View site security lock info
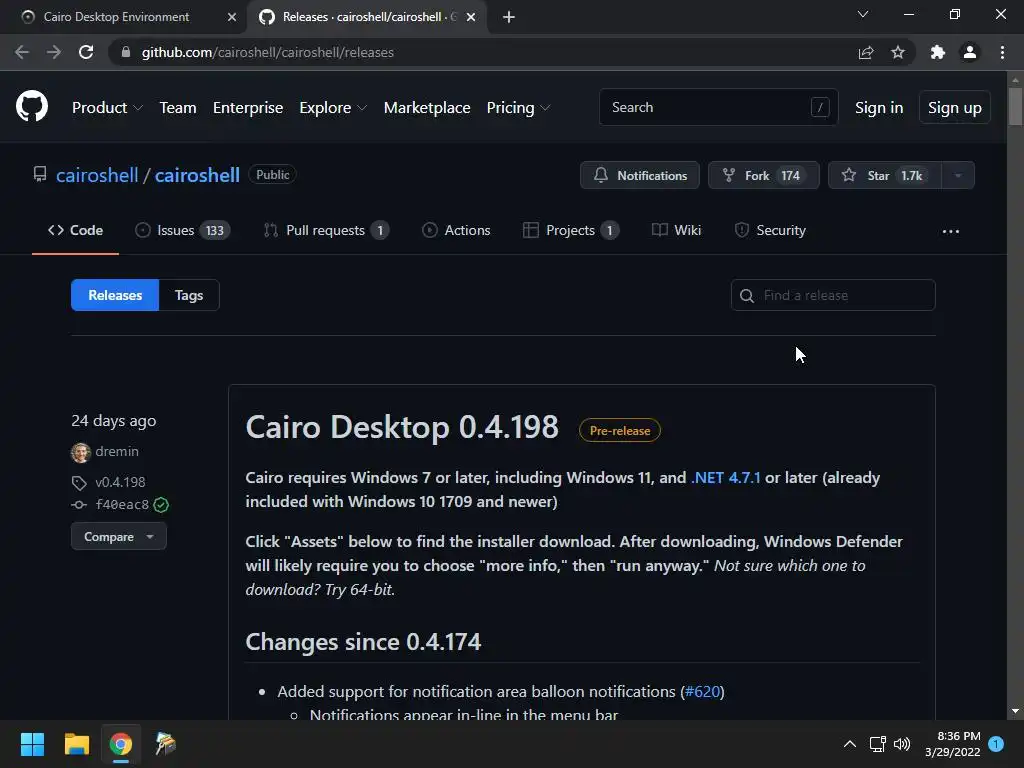Image resolution: width=1024 pixels, height=768 pixels. [x=126, y=52]
